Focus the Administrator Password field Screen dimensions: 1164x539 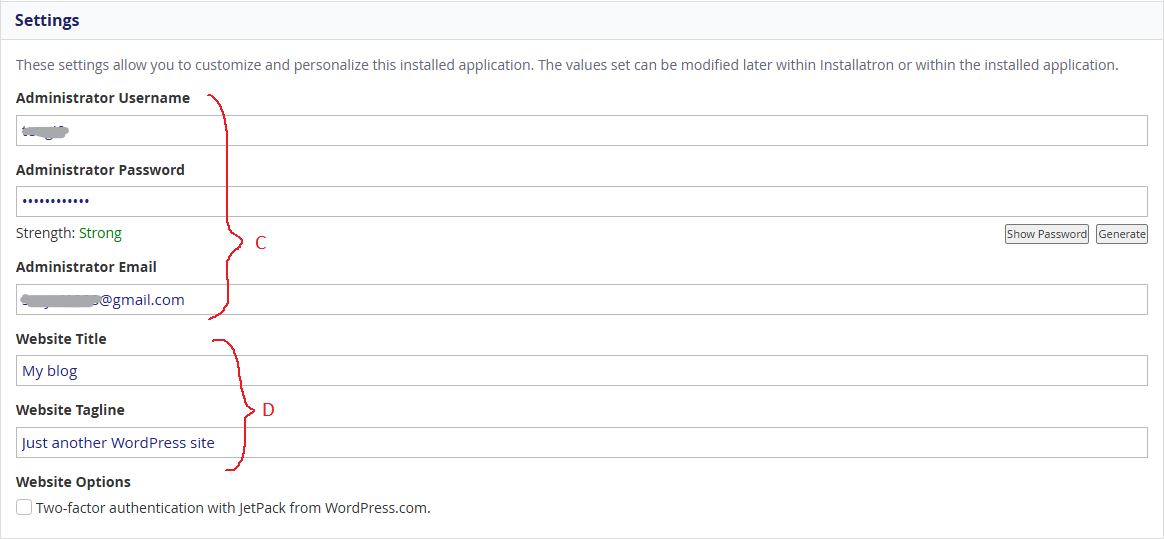point(580,201)
